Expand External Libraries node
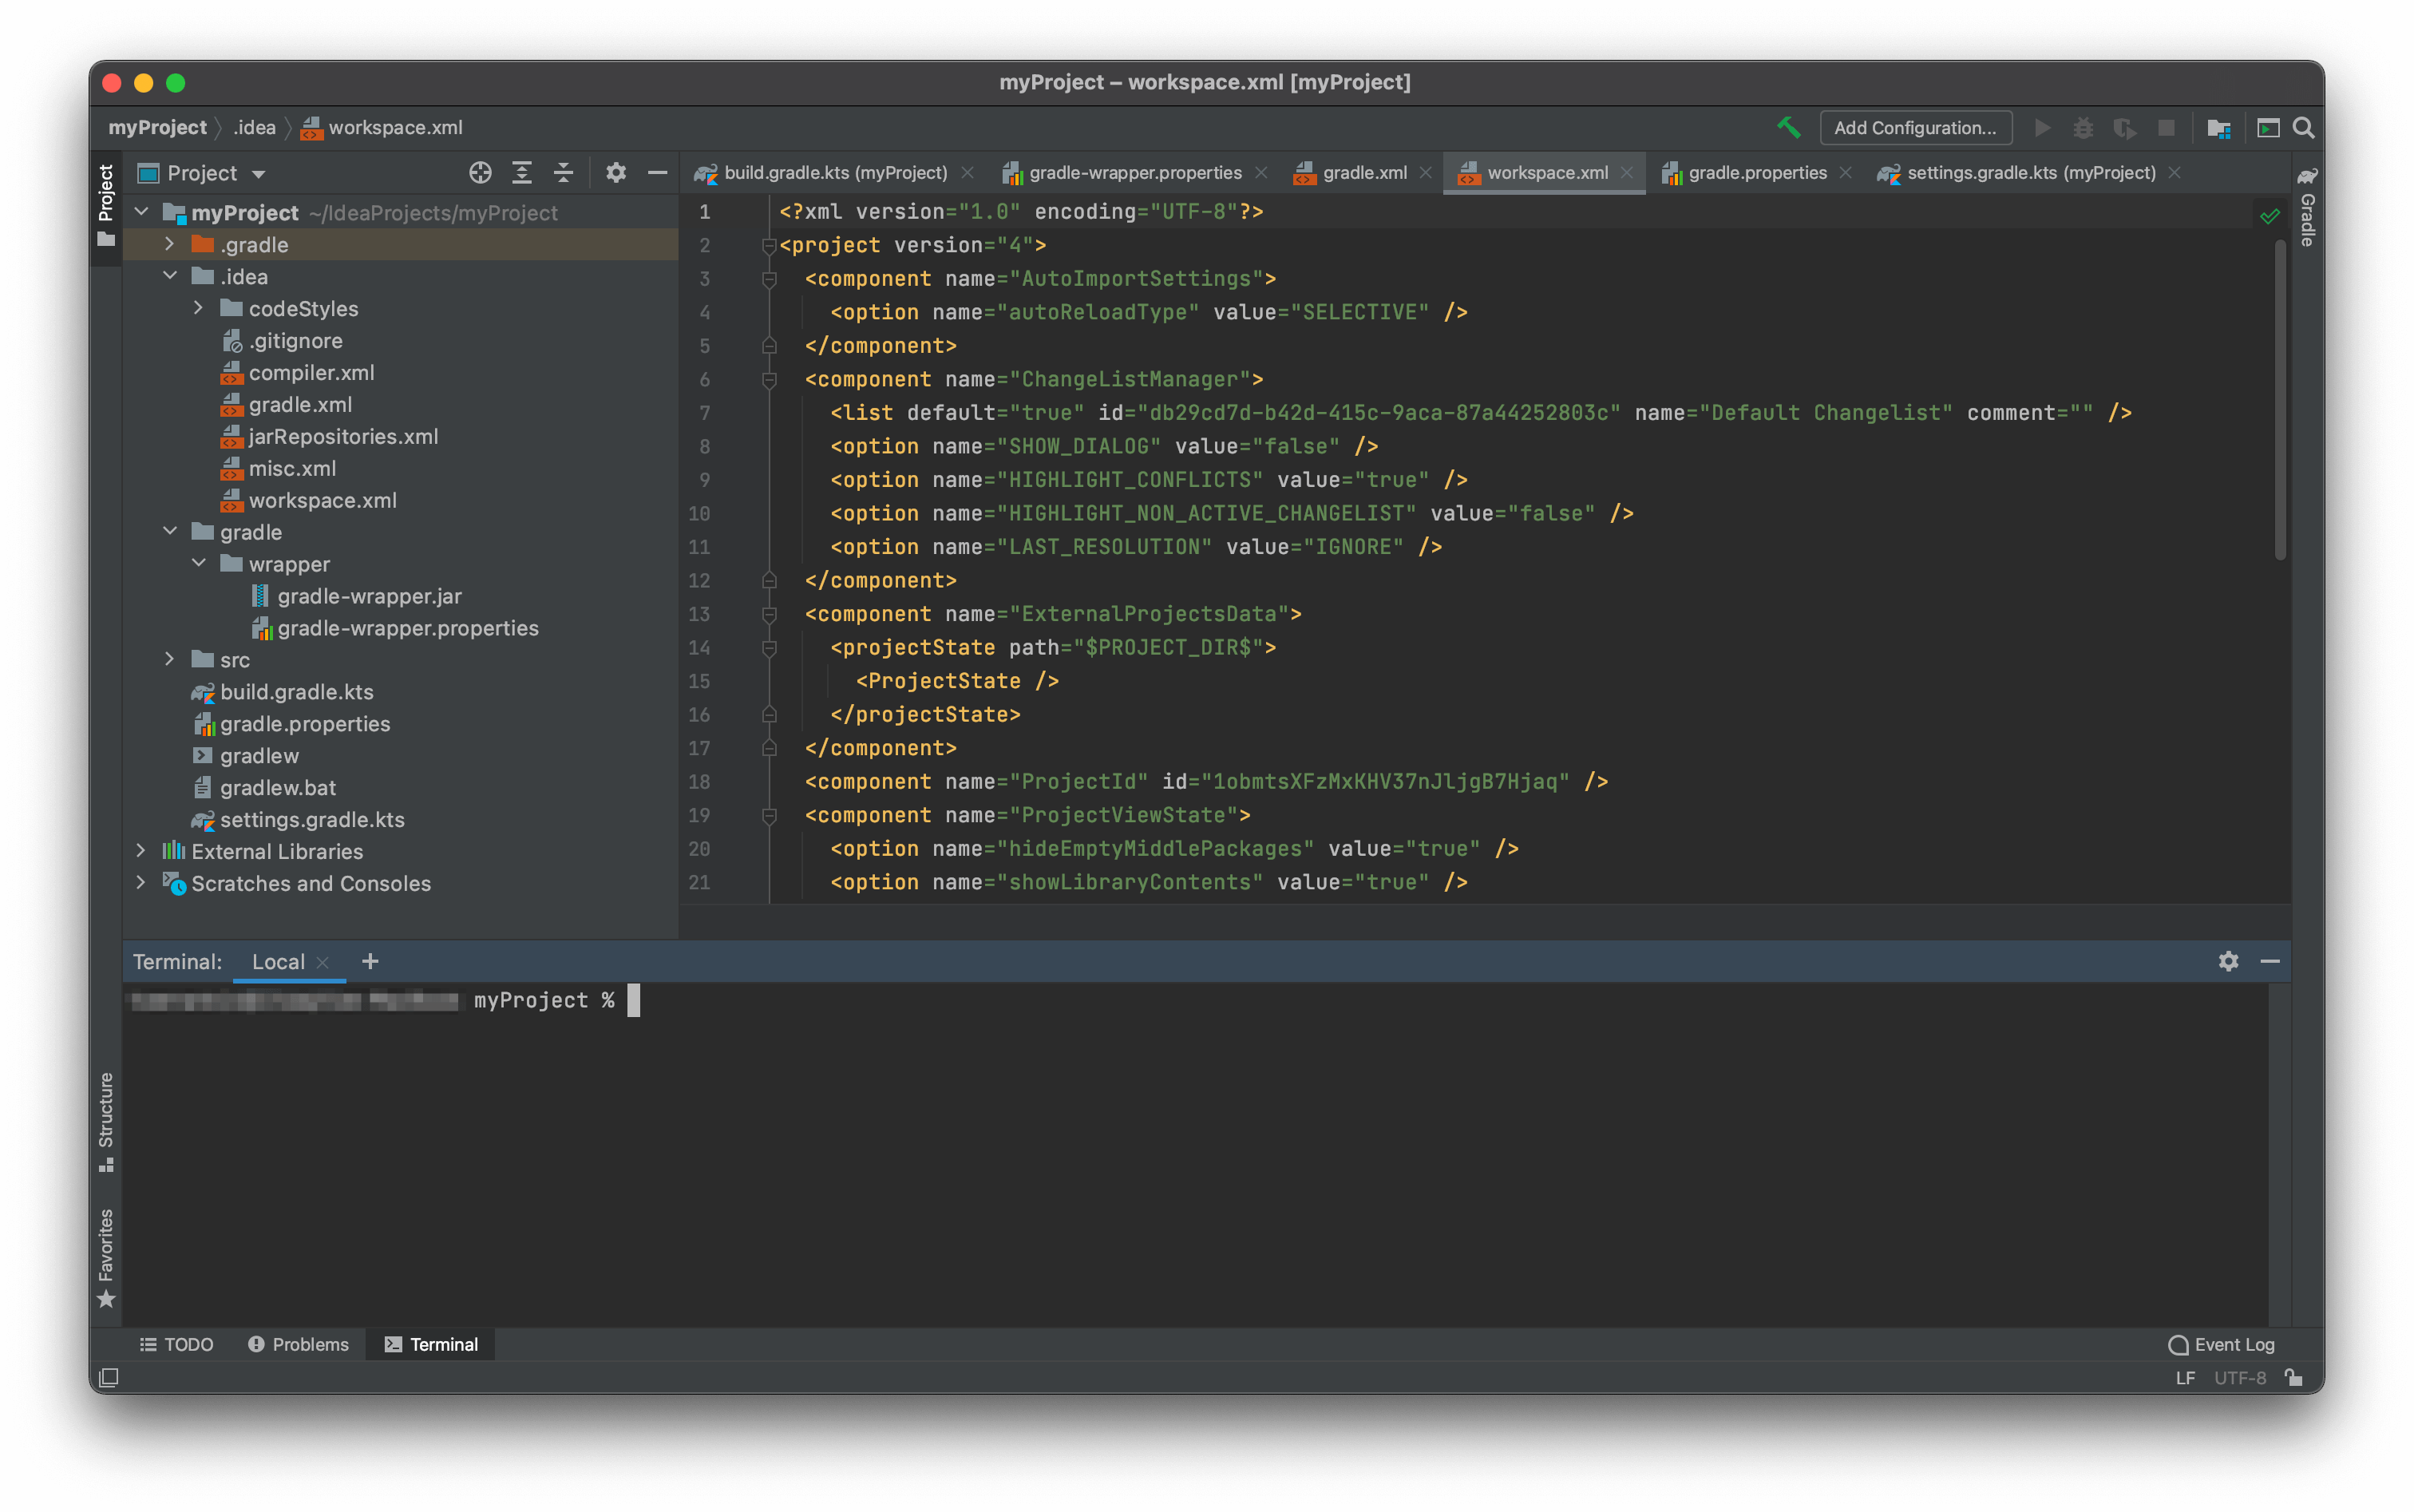2414x1512 pixels. 142,851
